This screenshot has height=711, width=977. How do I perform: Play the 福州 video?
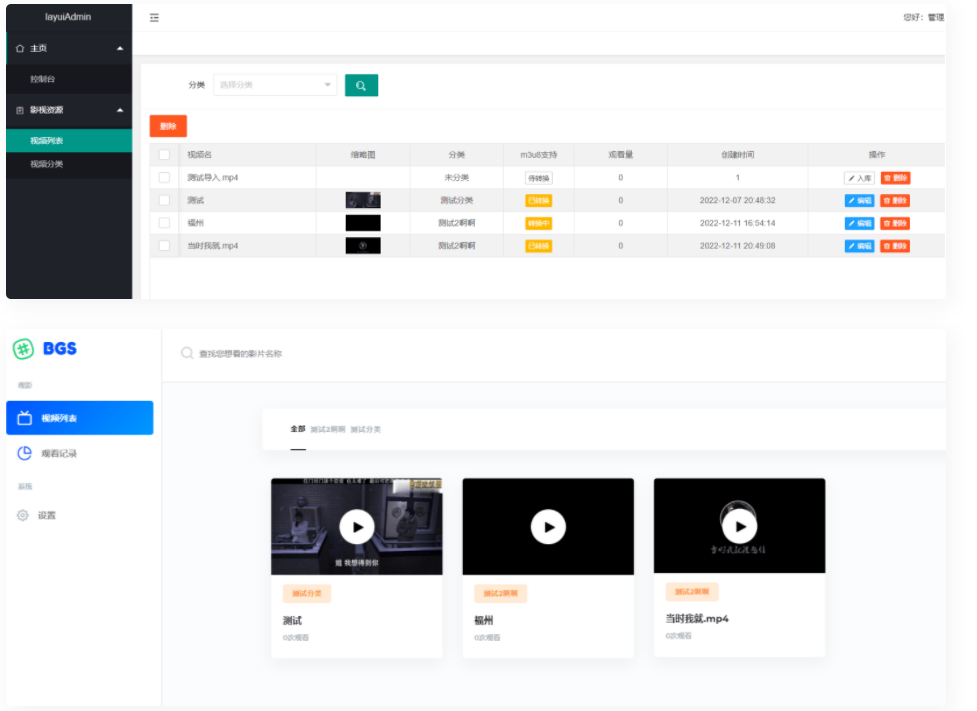click(548, 526)
